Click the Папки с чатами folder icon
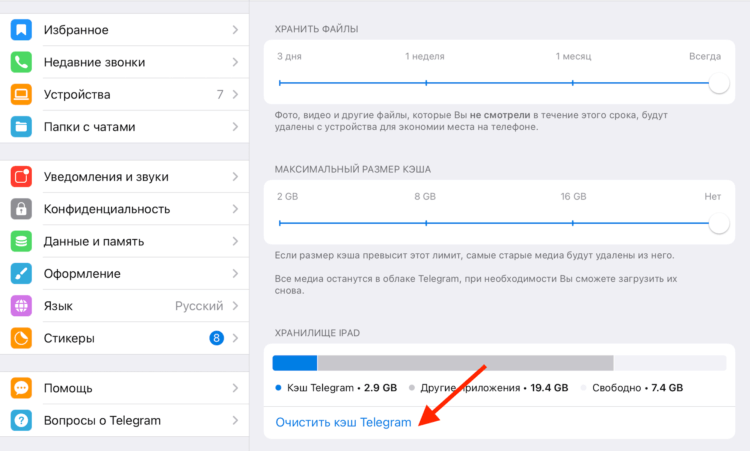This screenshot has width=750, height=451. [x=21, y=127]
